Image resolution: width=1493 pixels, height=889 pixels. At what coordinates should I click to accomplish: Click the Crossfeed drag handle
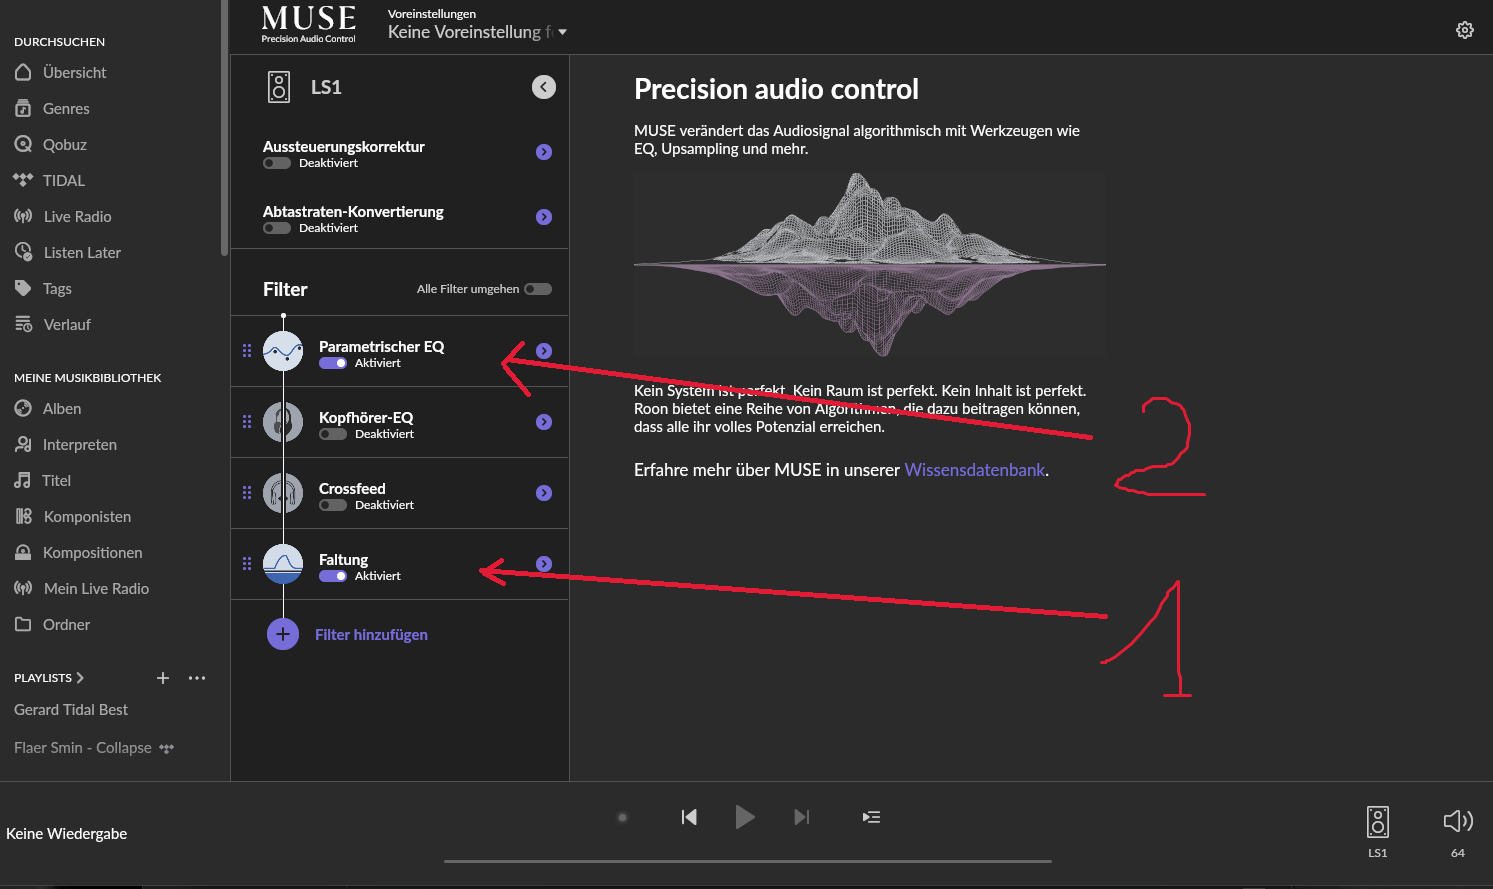click(x=247, y=493)
